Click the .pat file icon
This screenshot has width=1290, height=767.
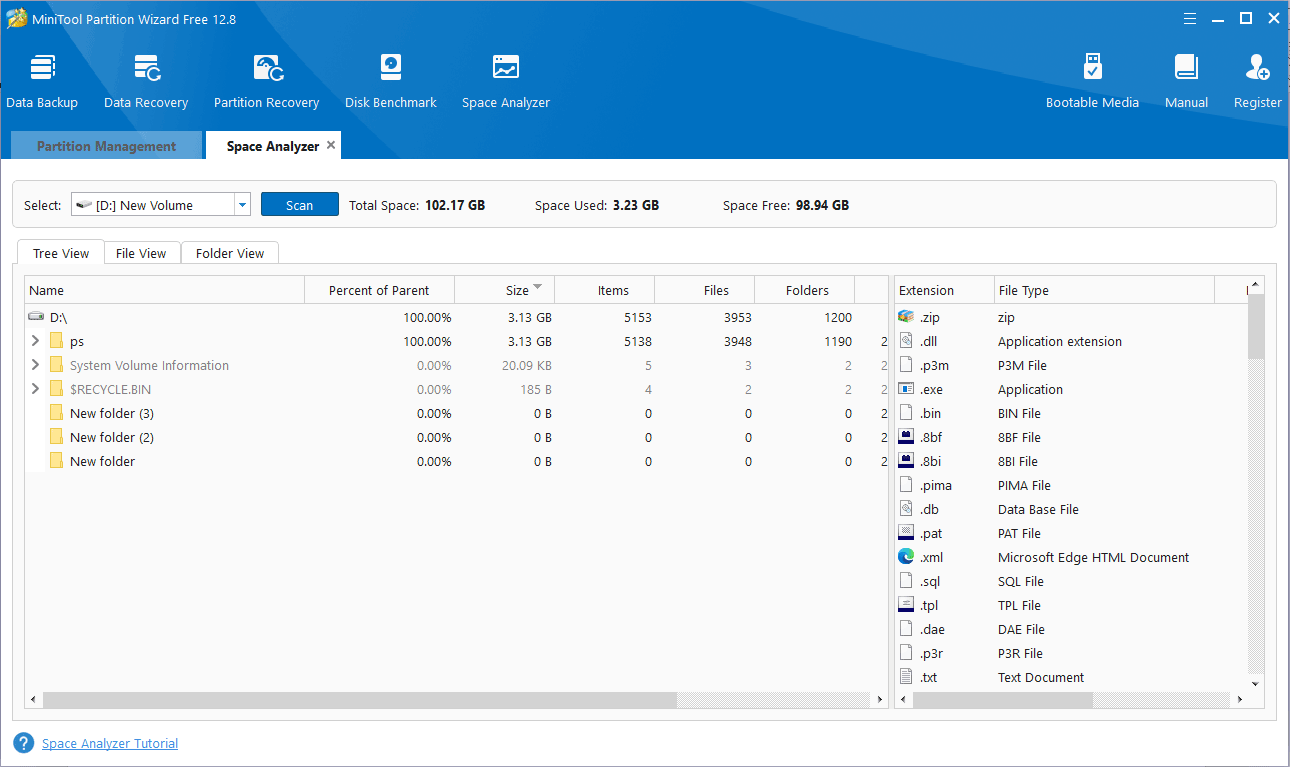click(906, 533)
